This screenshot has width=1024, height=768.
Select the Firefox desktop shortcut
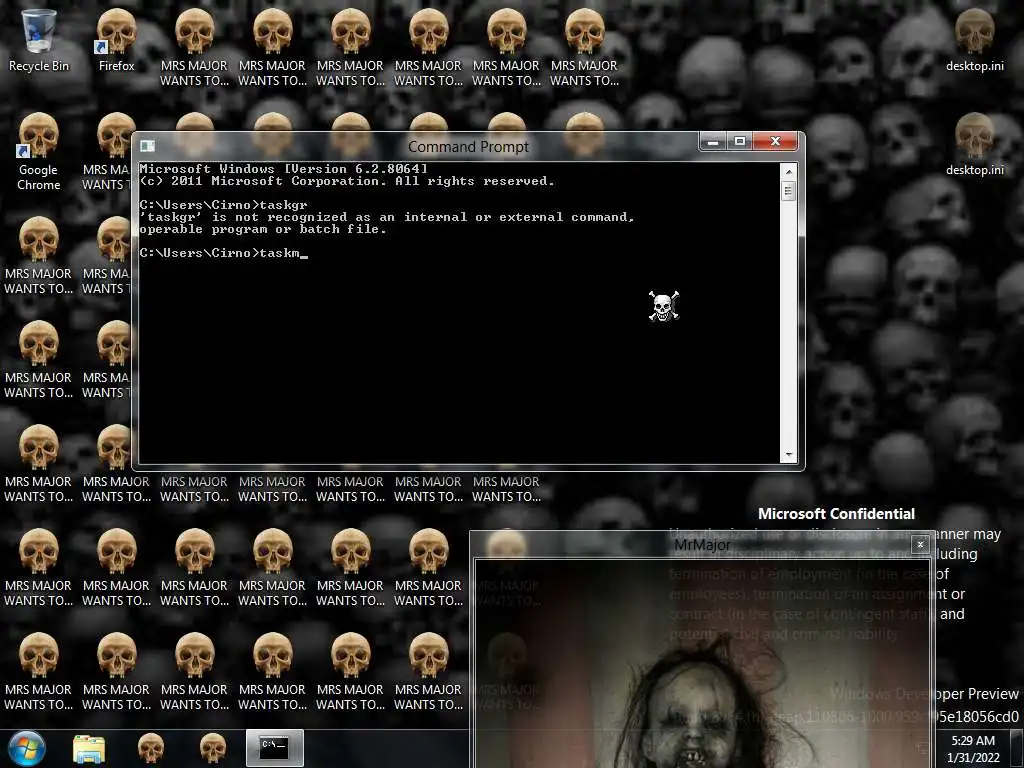click(116, 39)
